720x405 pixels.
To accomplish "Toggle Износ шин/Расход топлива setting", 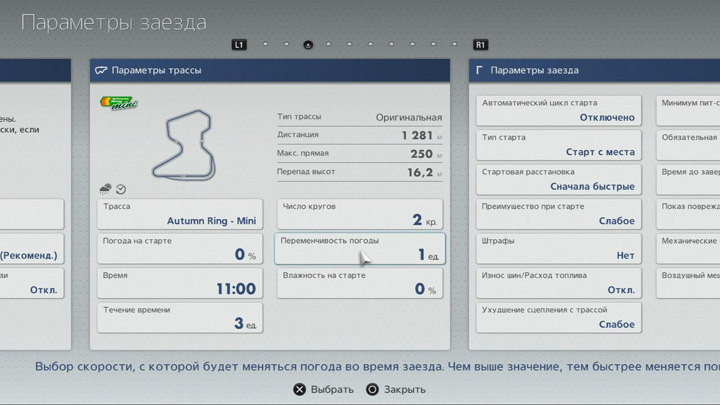I will click(x=557, y=283).
